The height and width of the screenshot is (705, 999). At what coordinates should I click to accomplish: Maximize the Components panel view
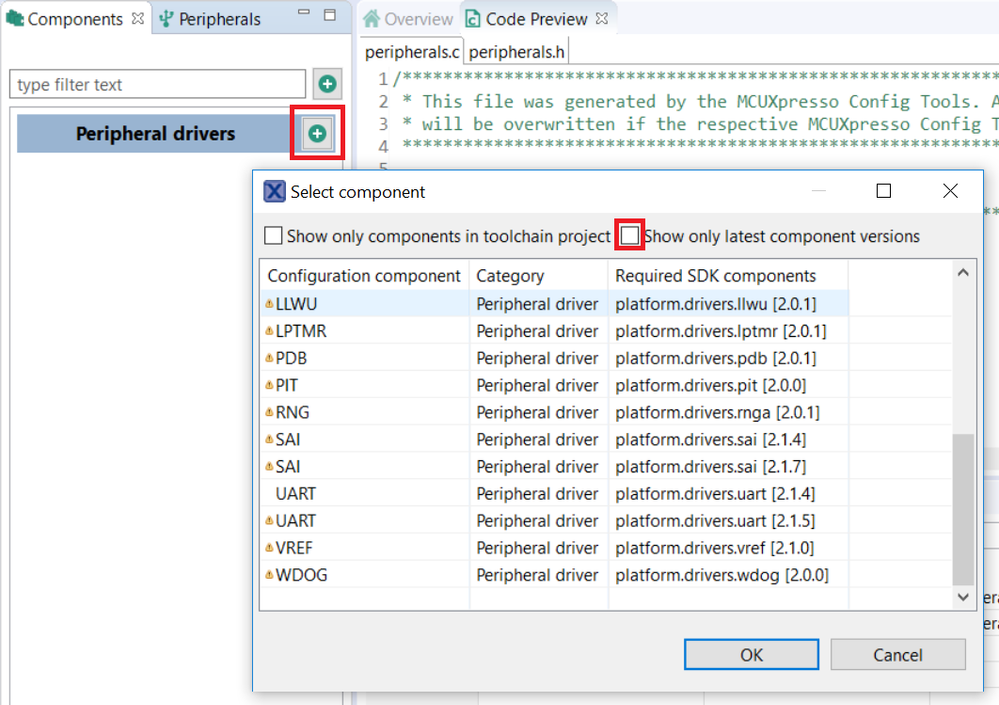(329, 15)
